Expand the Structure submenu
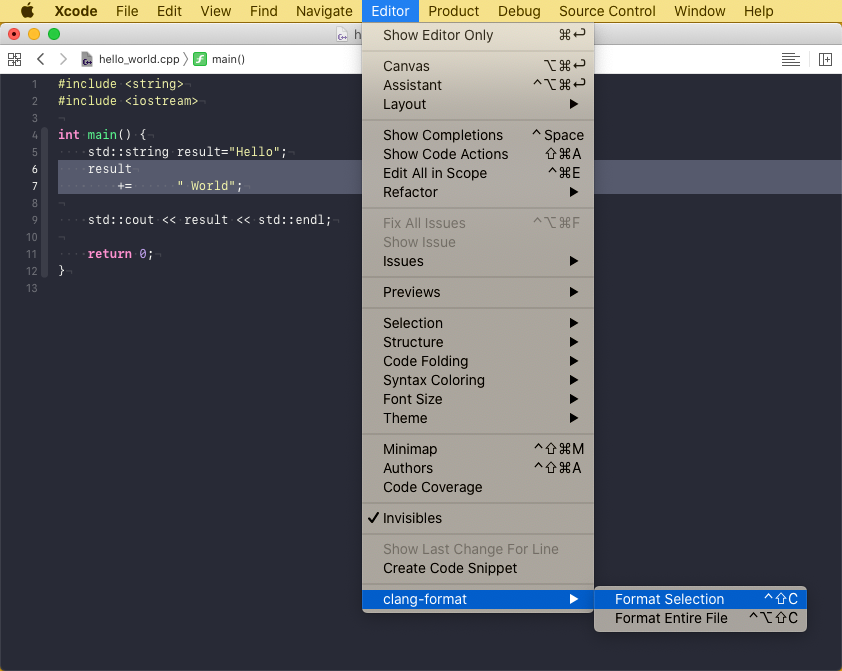Image resolution: width=842 pixels, height=671 pixels. [x=478, y=342]
